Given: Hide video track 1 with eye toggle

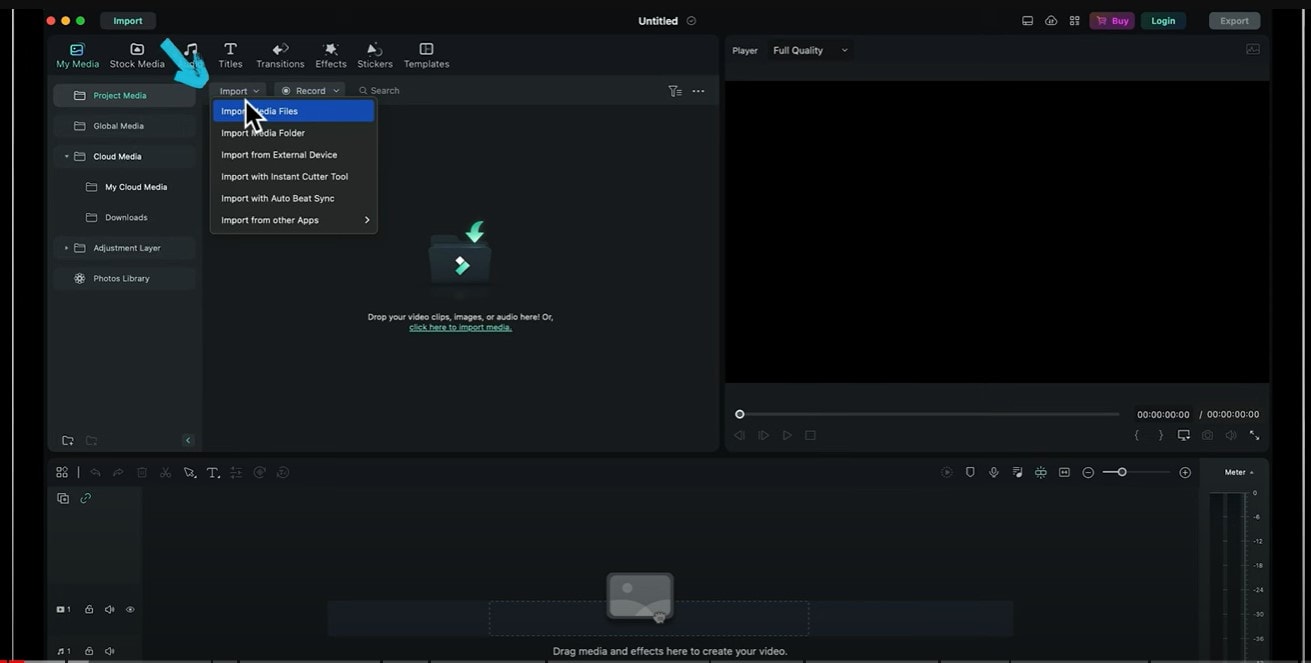Looking at the screenshot, I should [x=130, y=609].
